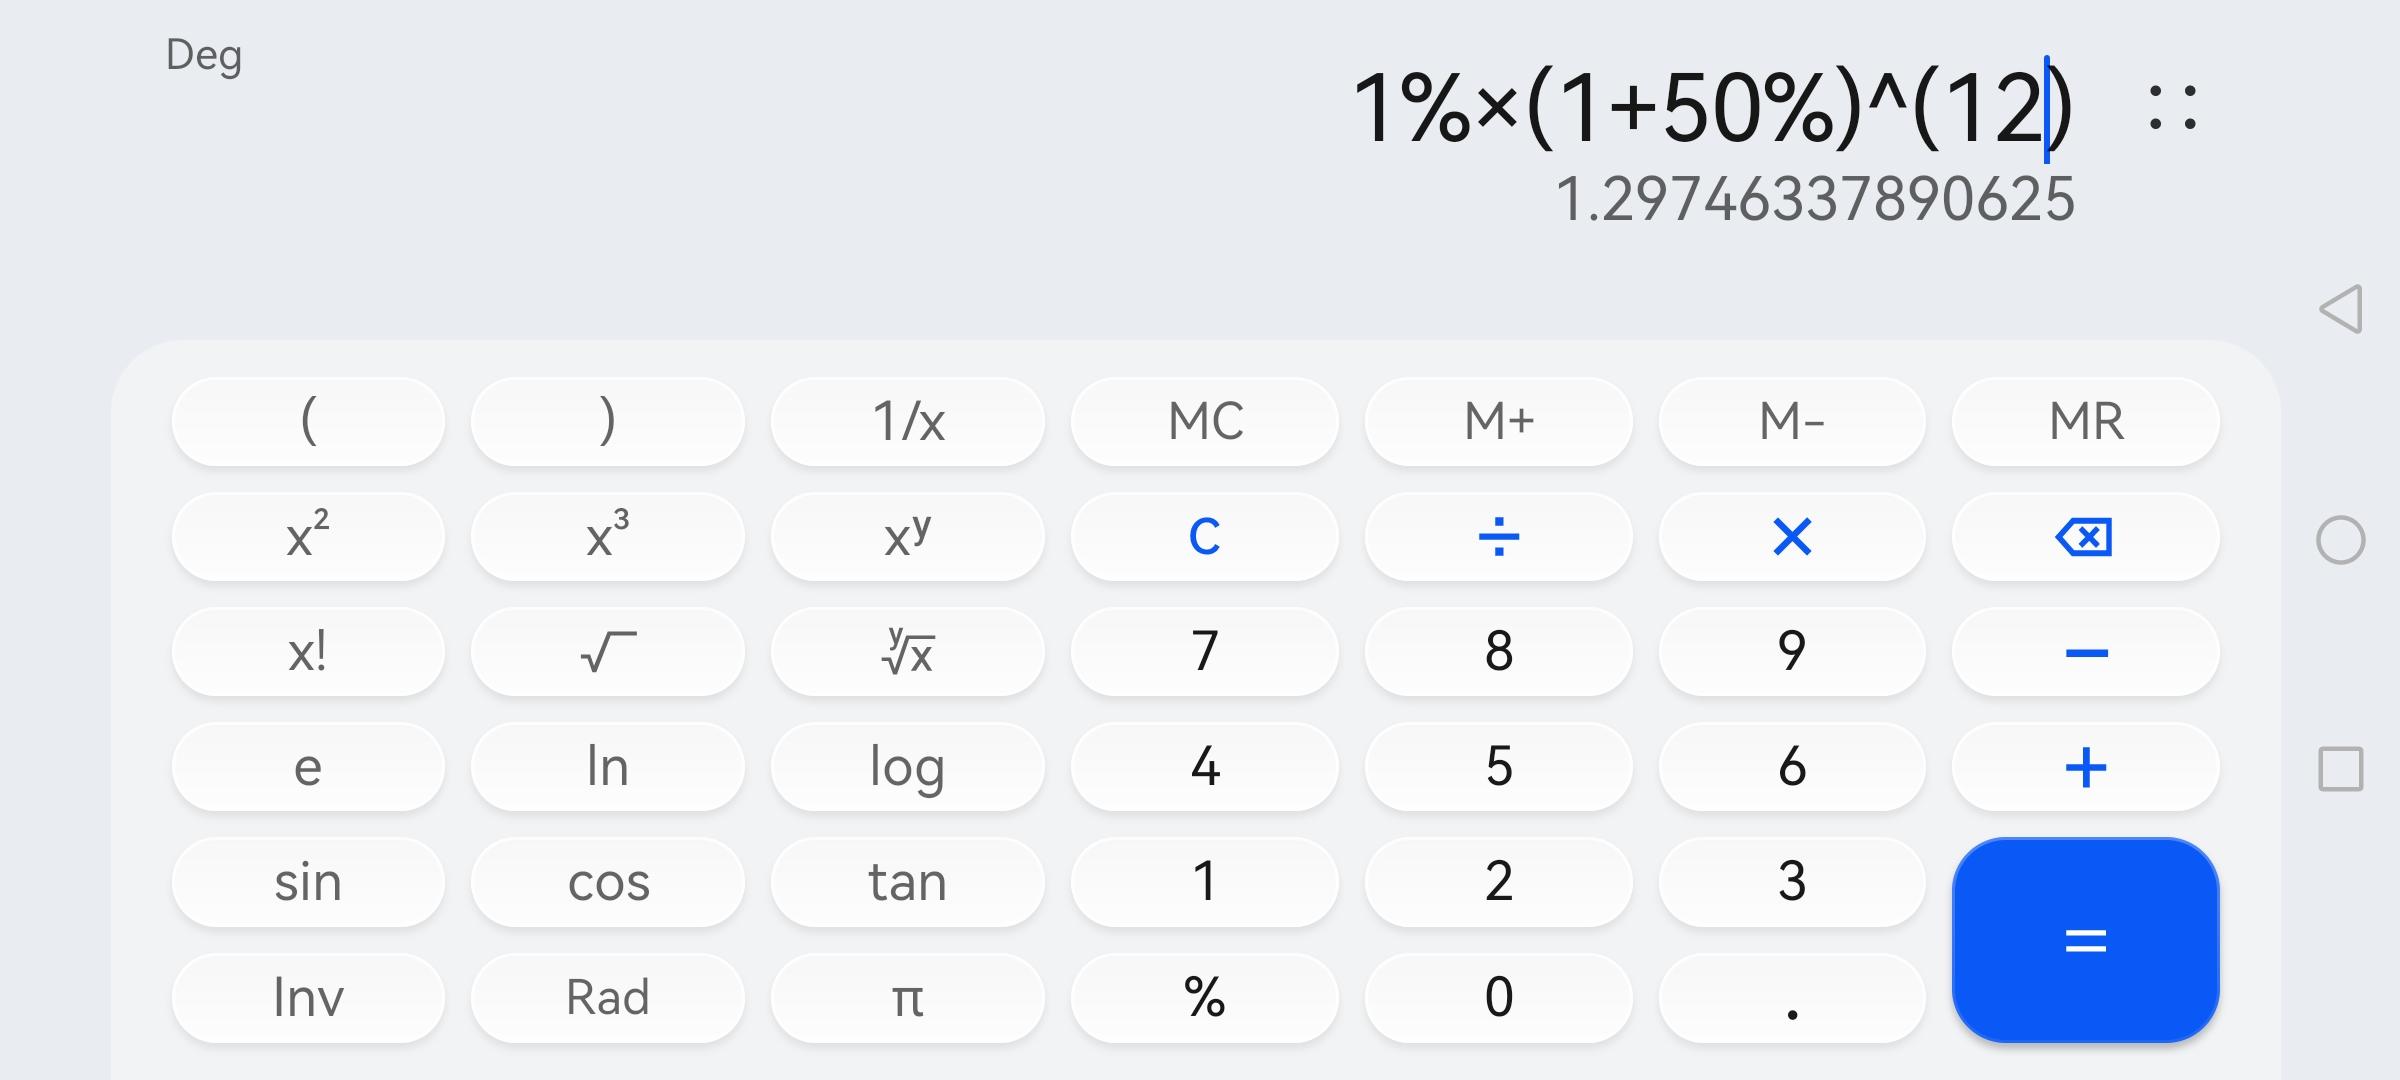Select the y-th root of x function

point(908,652)
